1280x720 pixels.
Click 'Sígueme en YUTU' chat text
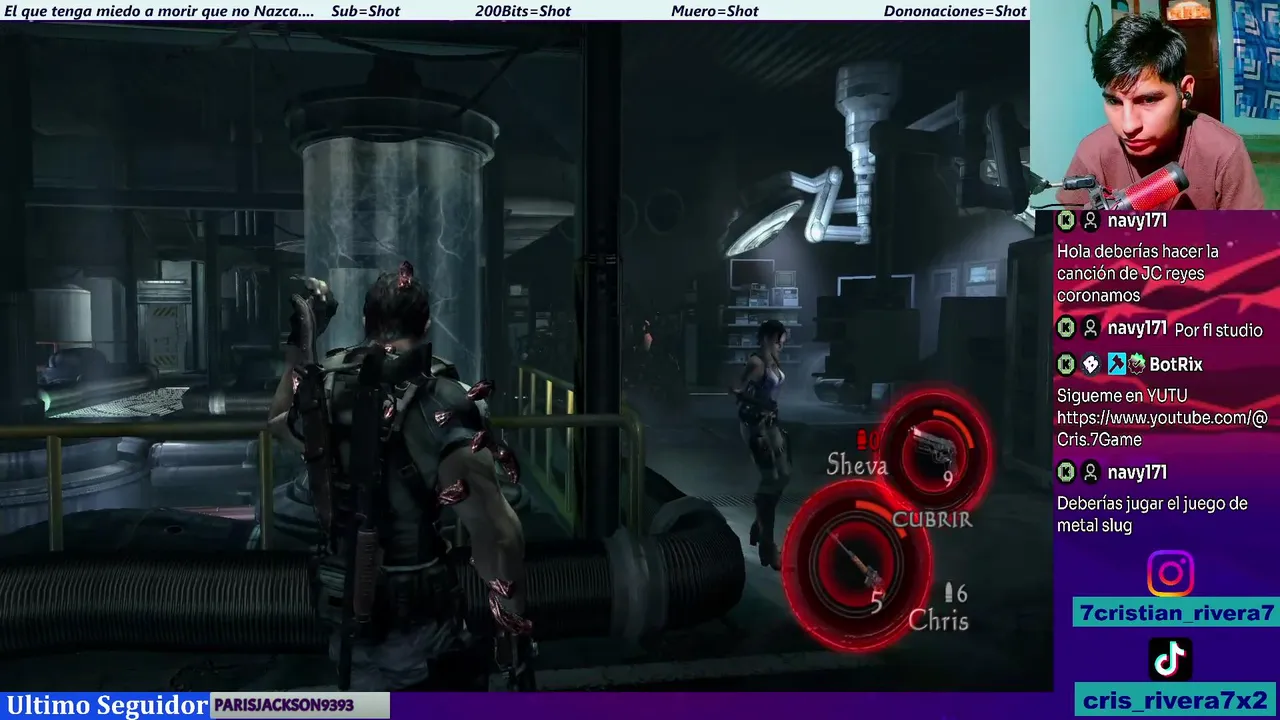click(1122, 395)
